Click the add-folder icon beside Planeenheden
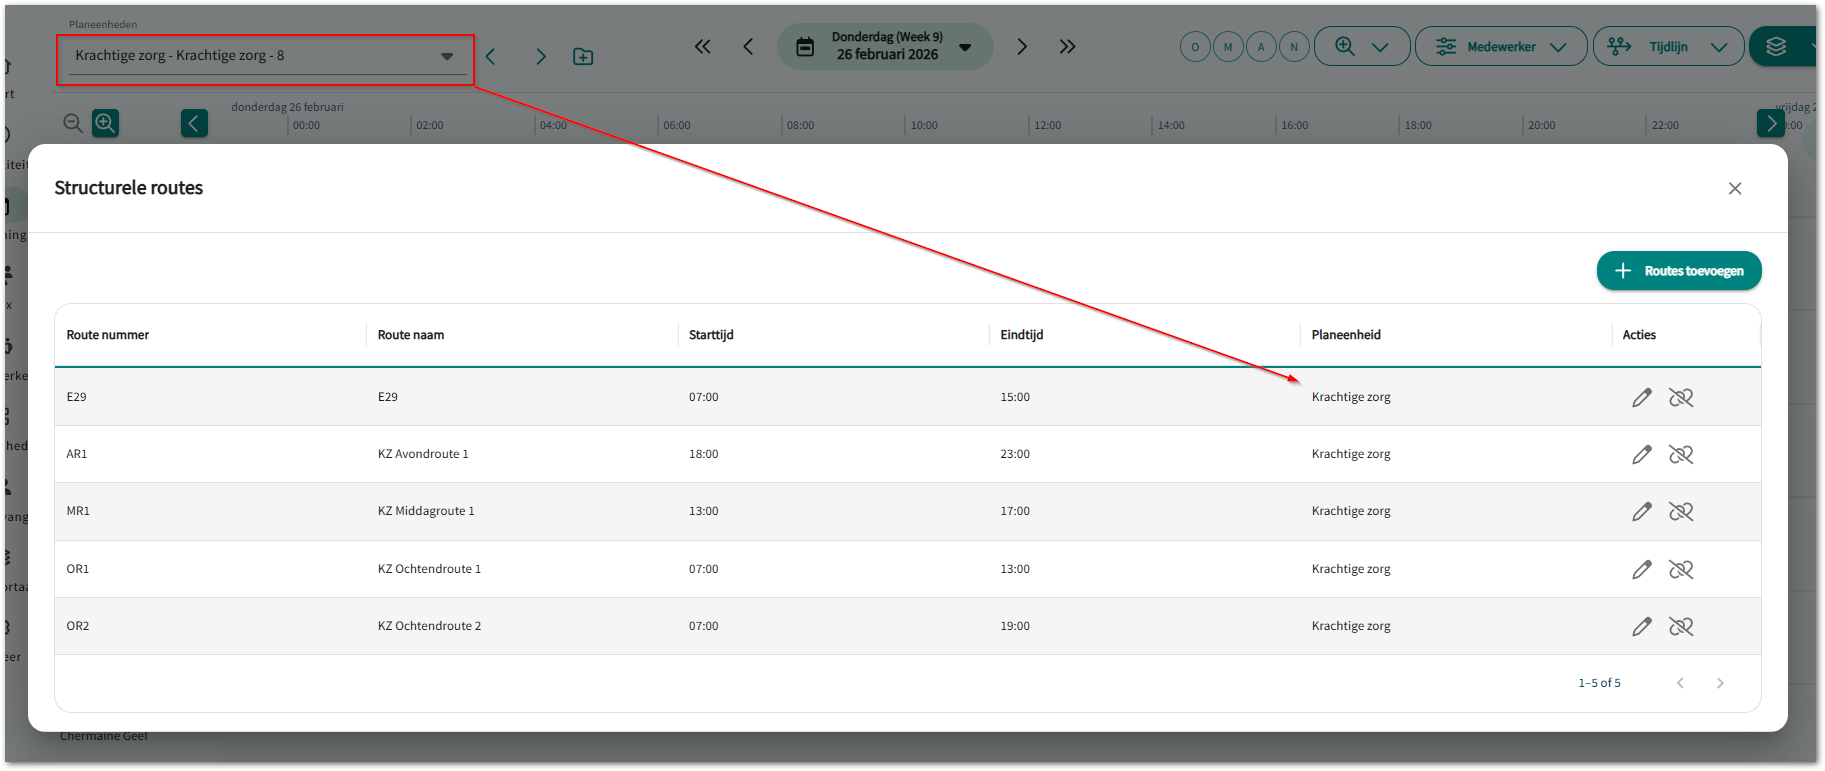 (x=583, y=57)
